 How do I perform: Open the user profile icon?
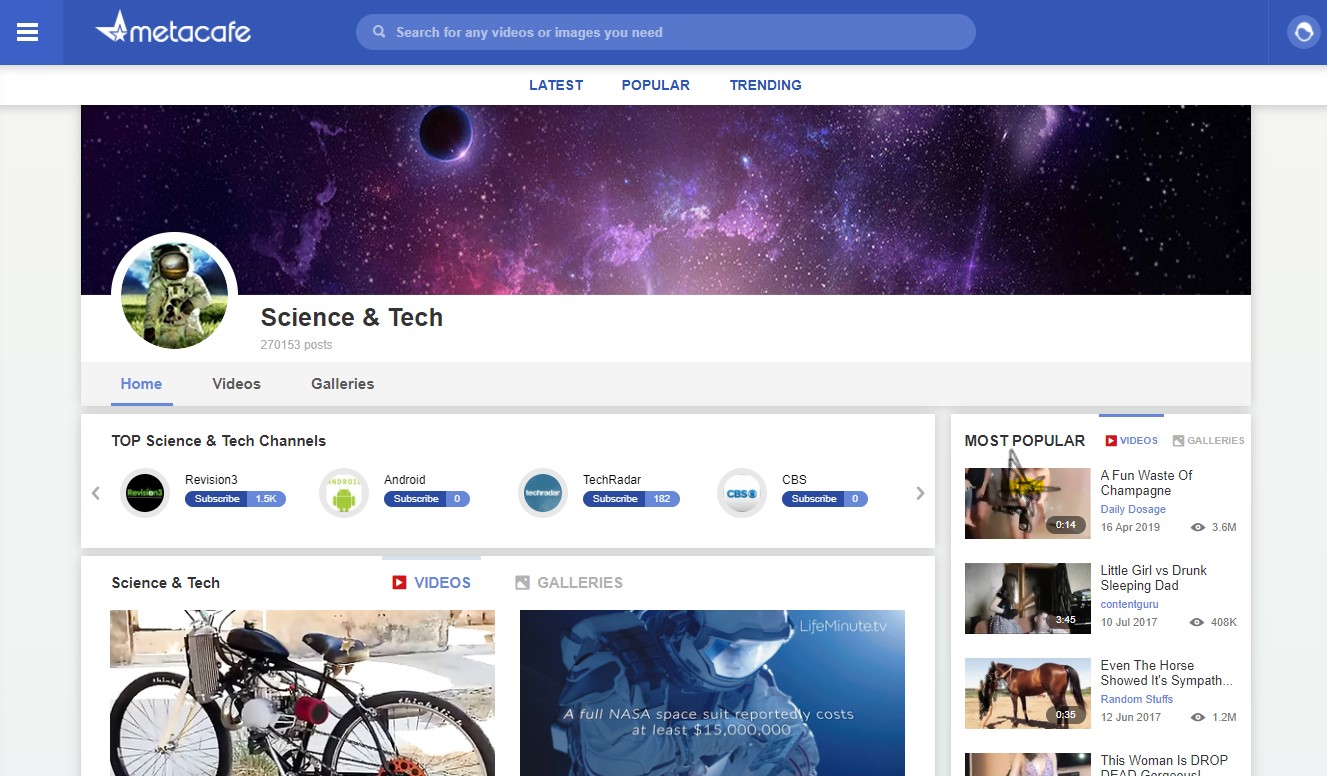coord(1304,32)
